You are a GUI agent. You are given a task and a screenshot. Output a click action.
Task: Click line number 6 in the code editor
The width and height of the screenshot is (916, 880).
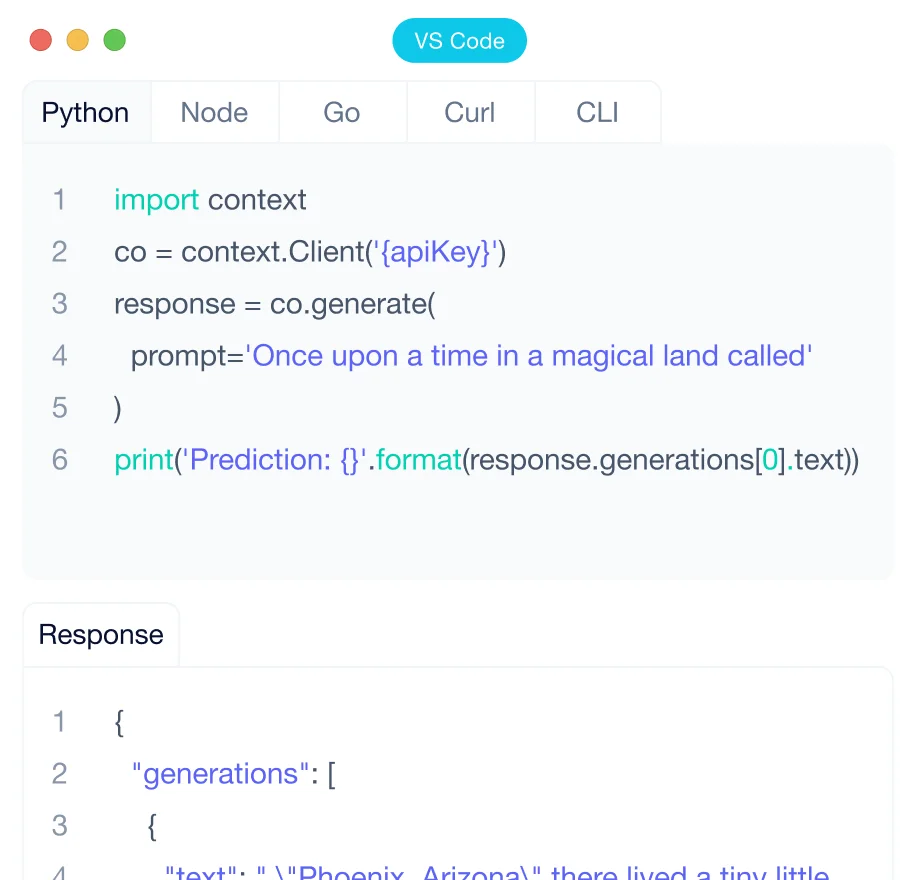(59, 460)
